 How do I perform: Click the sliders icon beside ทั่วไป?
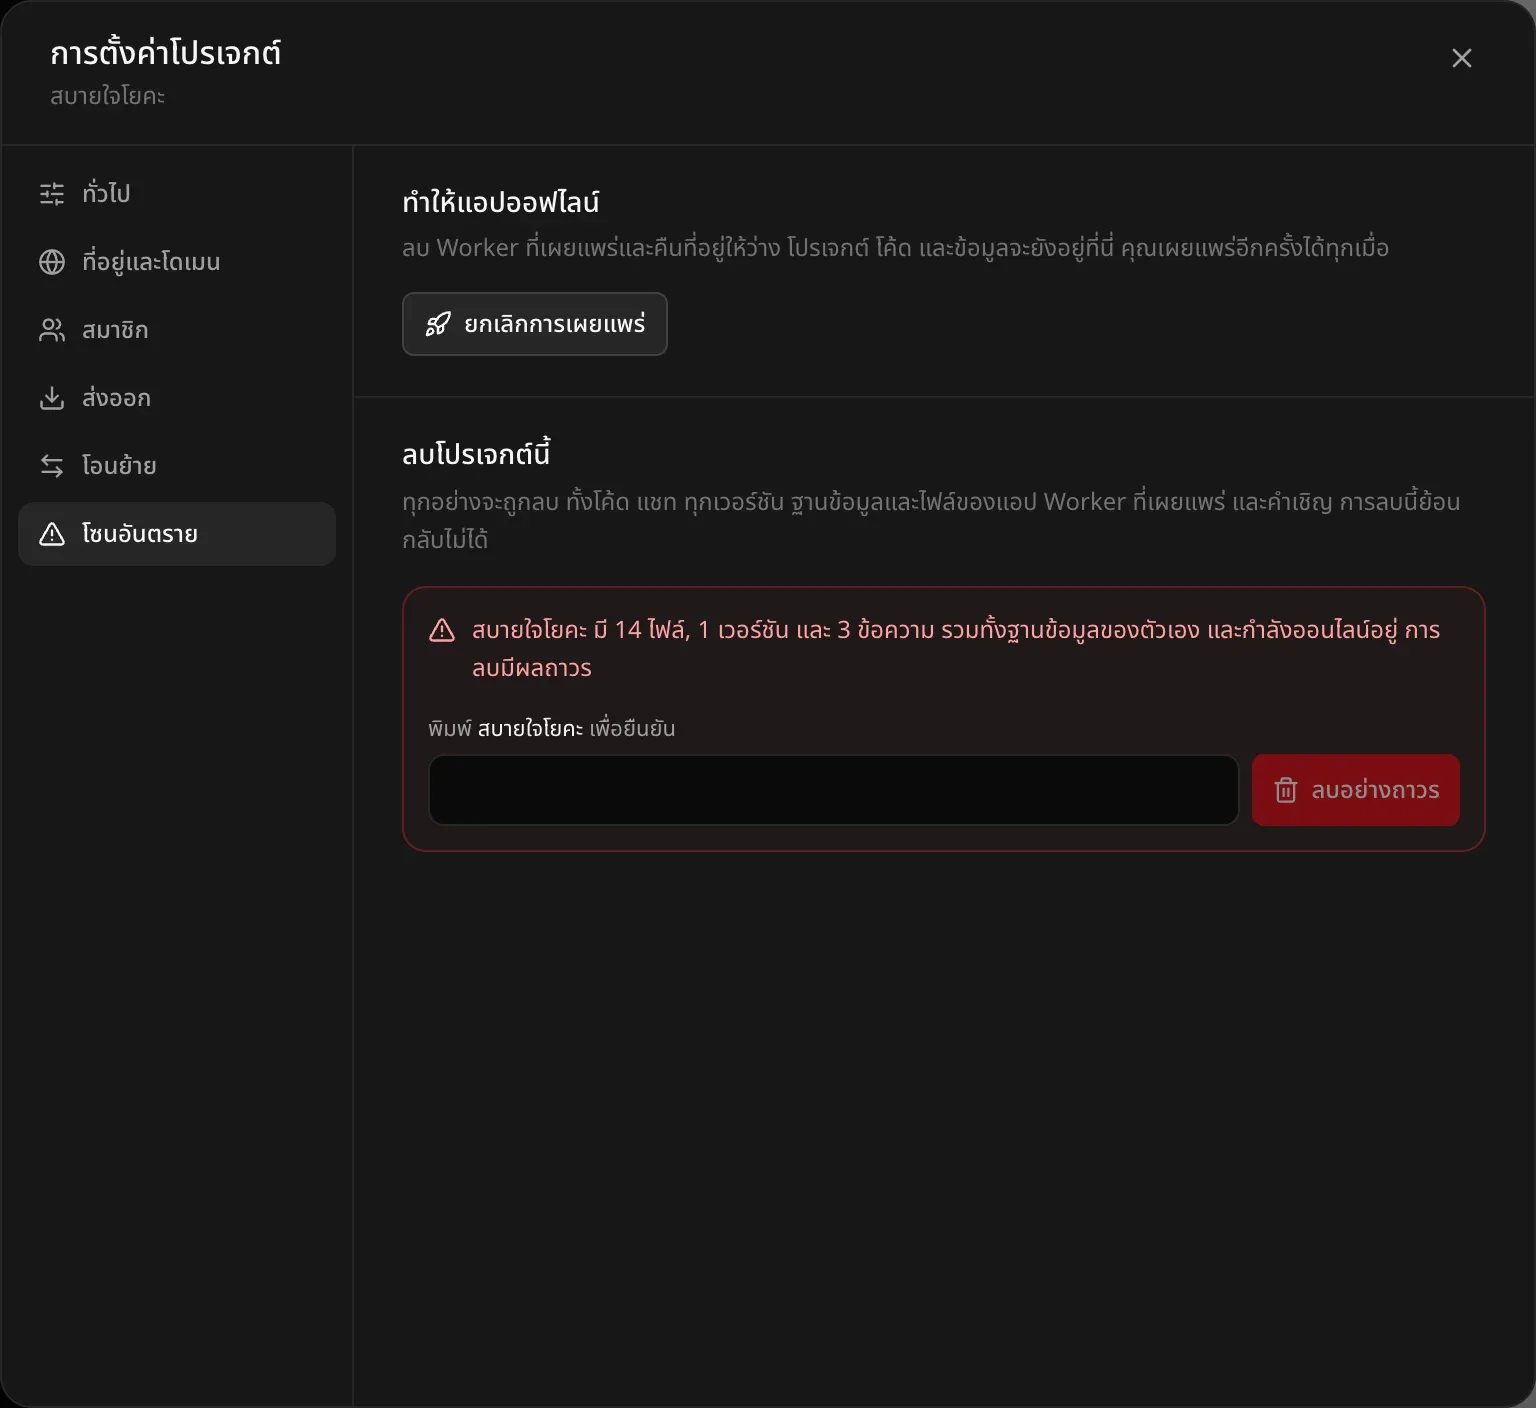[52, 193]
